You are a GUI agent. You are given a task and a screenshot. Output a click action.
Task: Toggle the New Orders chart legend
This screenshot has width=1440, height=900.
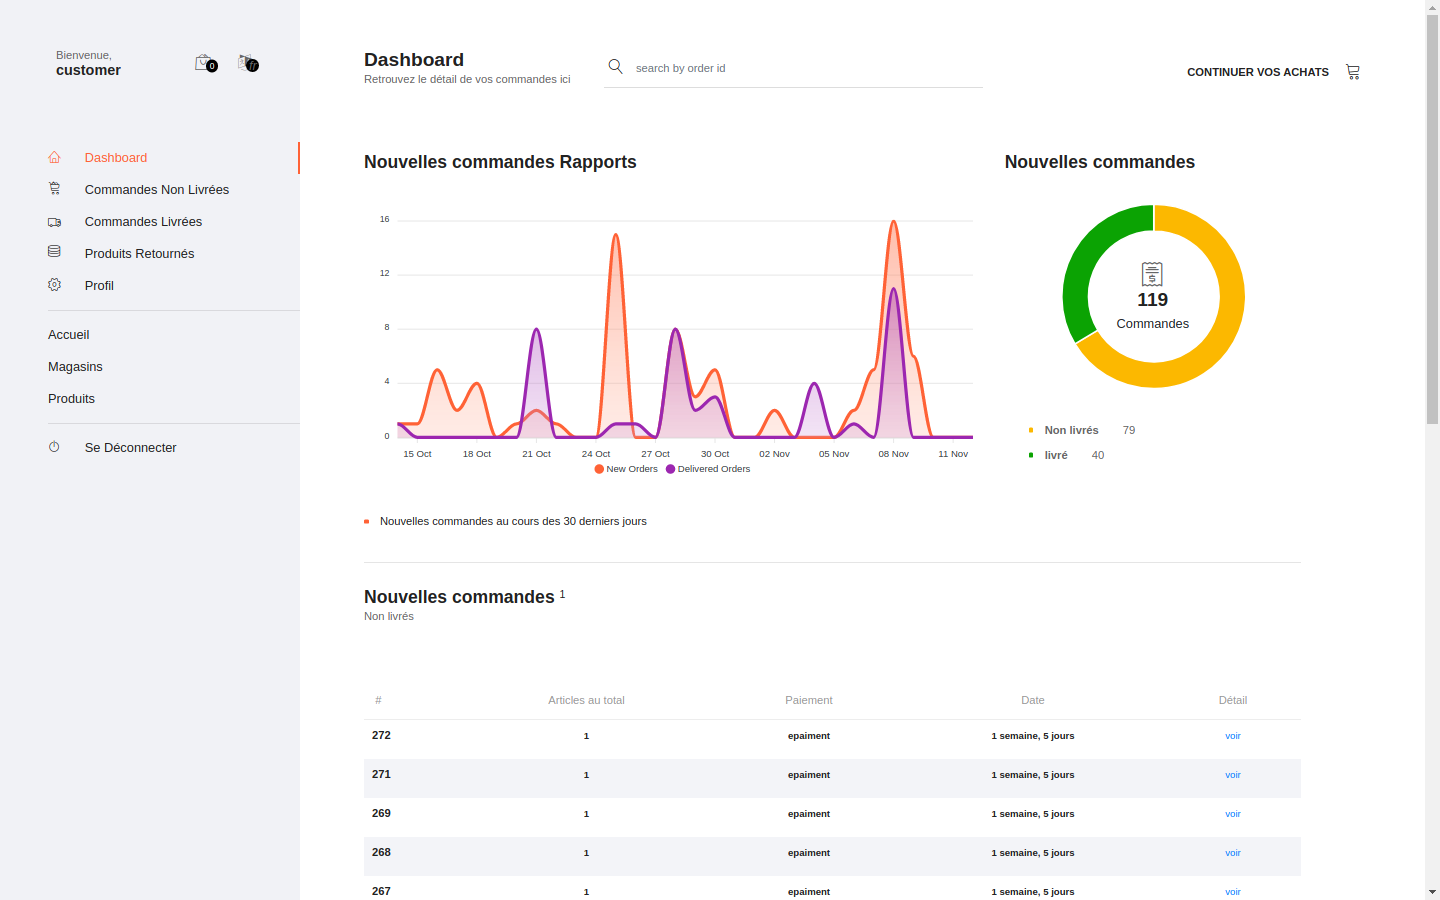(626, 469)
